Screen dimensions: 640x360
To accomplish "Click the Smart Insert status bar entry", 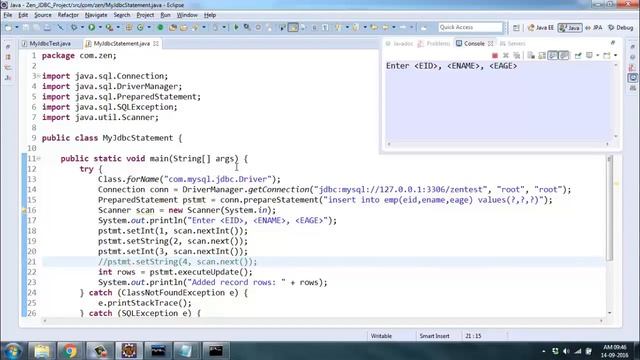I will 434,336.
